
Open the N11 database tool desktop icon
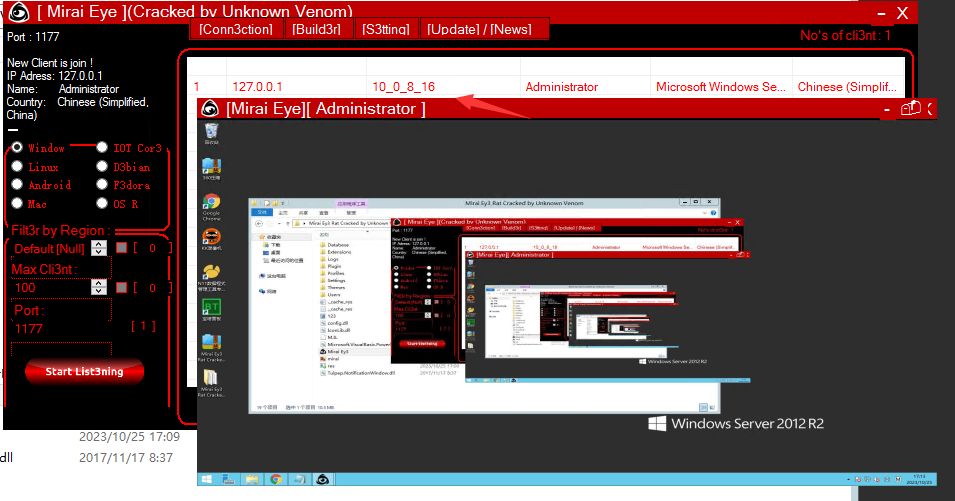tap(211, 277)
